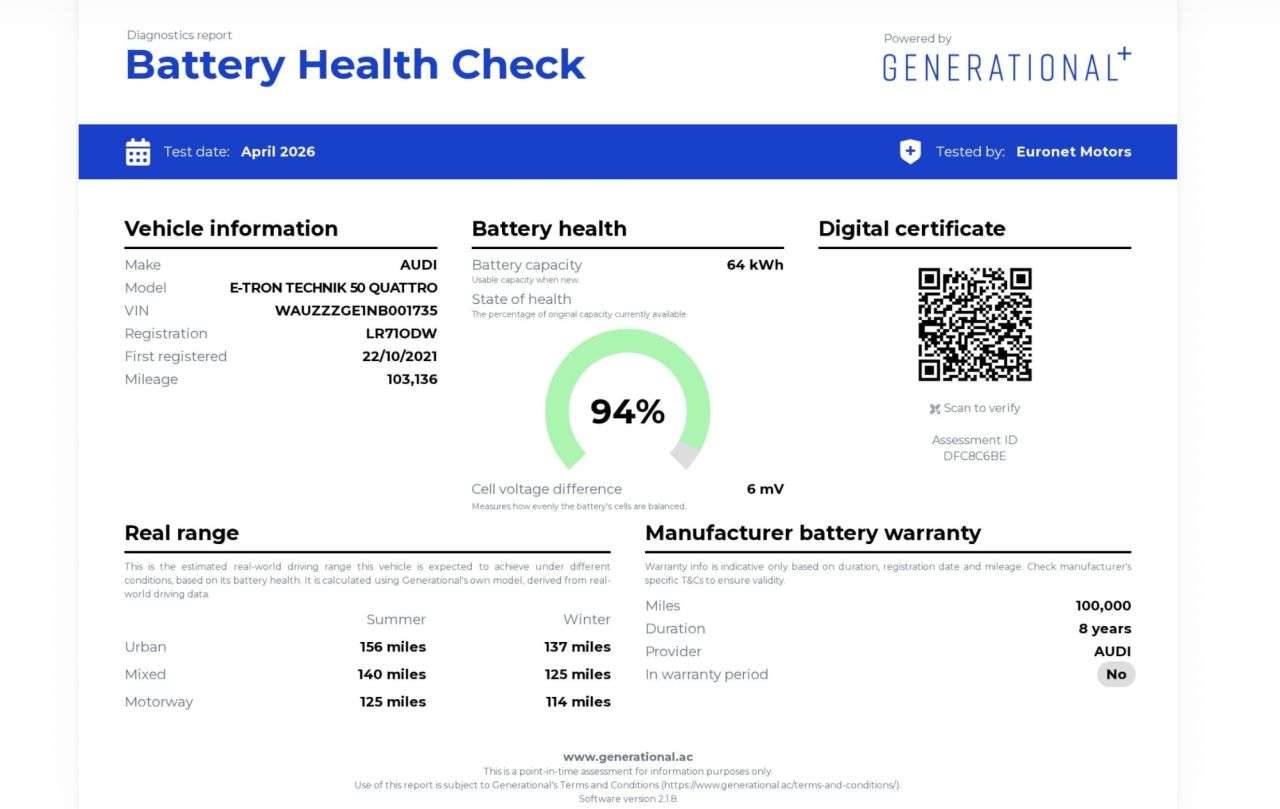The height and width of the screenshot is (809, 1280).
Task: Click the Assessment ID DFC8C6BE
Action: pyautogui.click(x=974, y=456)
